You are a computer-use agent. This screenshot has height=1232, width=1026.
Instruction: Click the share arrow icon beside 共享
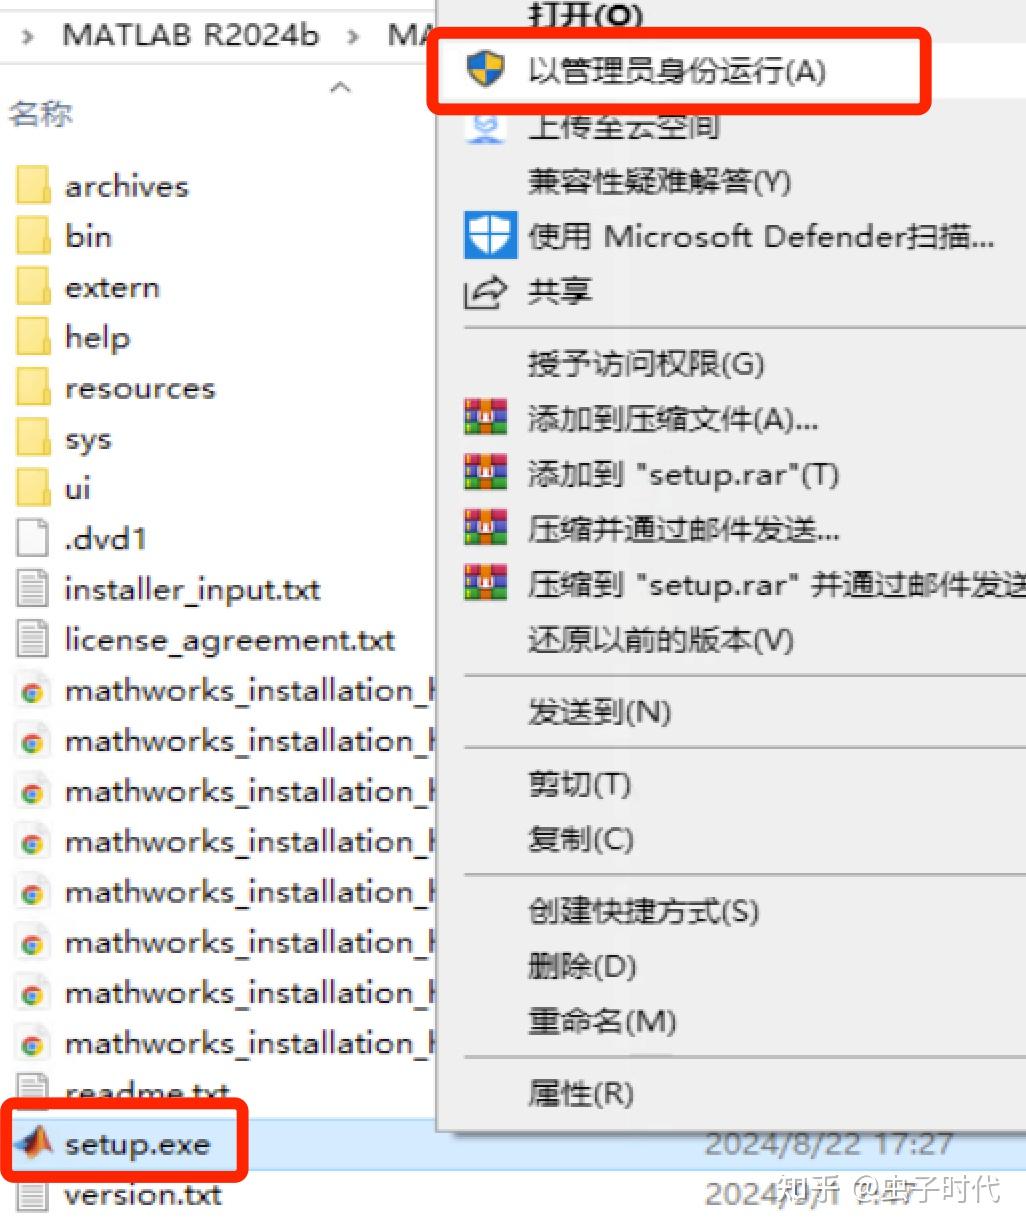pos(484,291)
